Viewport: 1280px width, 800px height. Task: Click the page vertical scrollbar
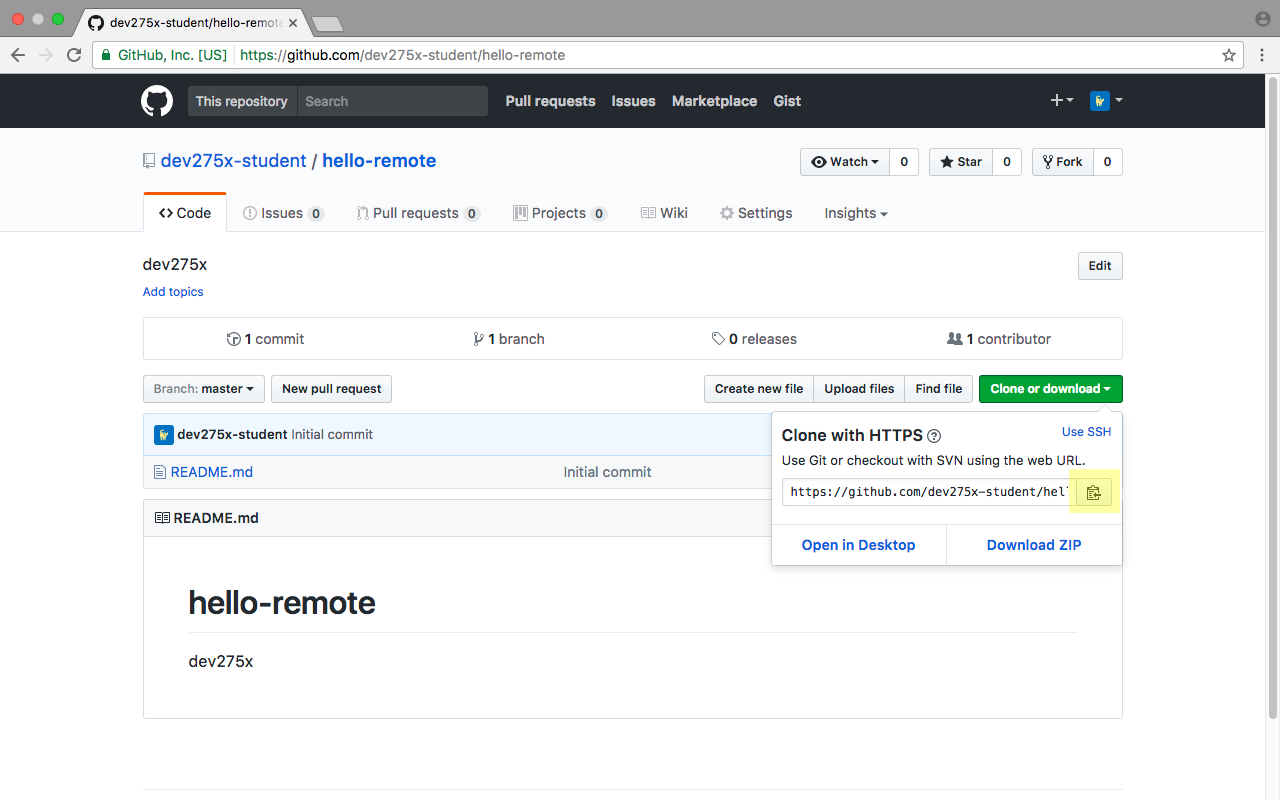point(1273,397)
